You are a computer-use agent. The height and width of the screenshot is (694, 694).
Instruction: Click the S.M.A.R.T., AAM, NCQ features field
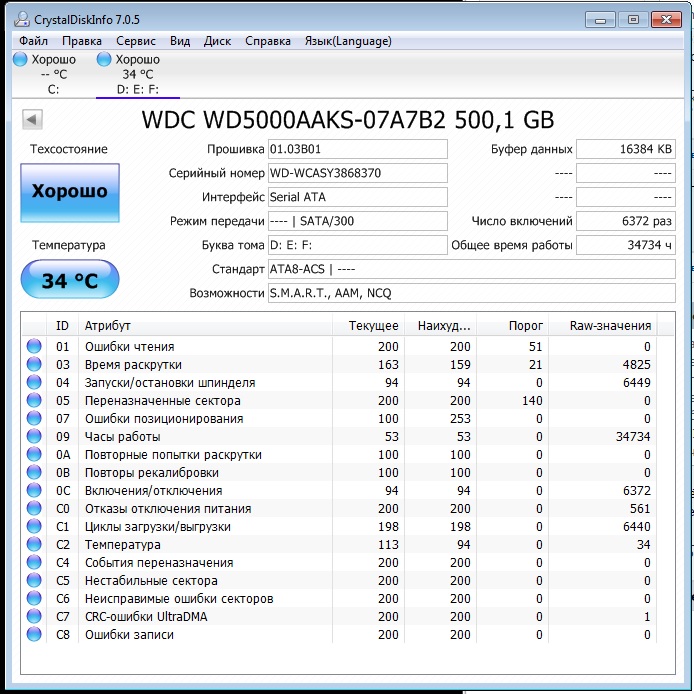click(x=472, y=293)
